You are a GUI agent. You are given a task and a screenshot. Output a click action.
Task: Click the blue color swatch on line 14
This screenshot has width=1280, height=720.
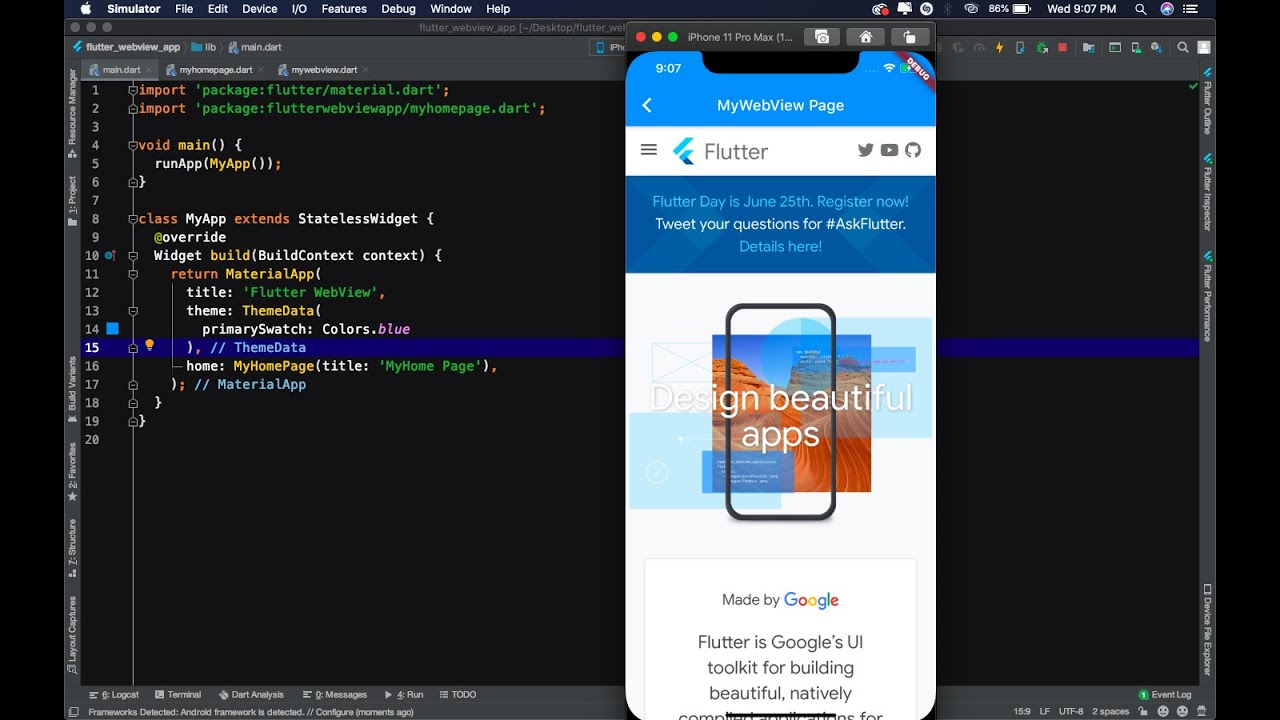coord(112,329)
